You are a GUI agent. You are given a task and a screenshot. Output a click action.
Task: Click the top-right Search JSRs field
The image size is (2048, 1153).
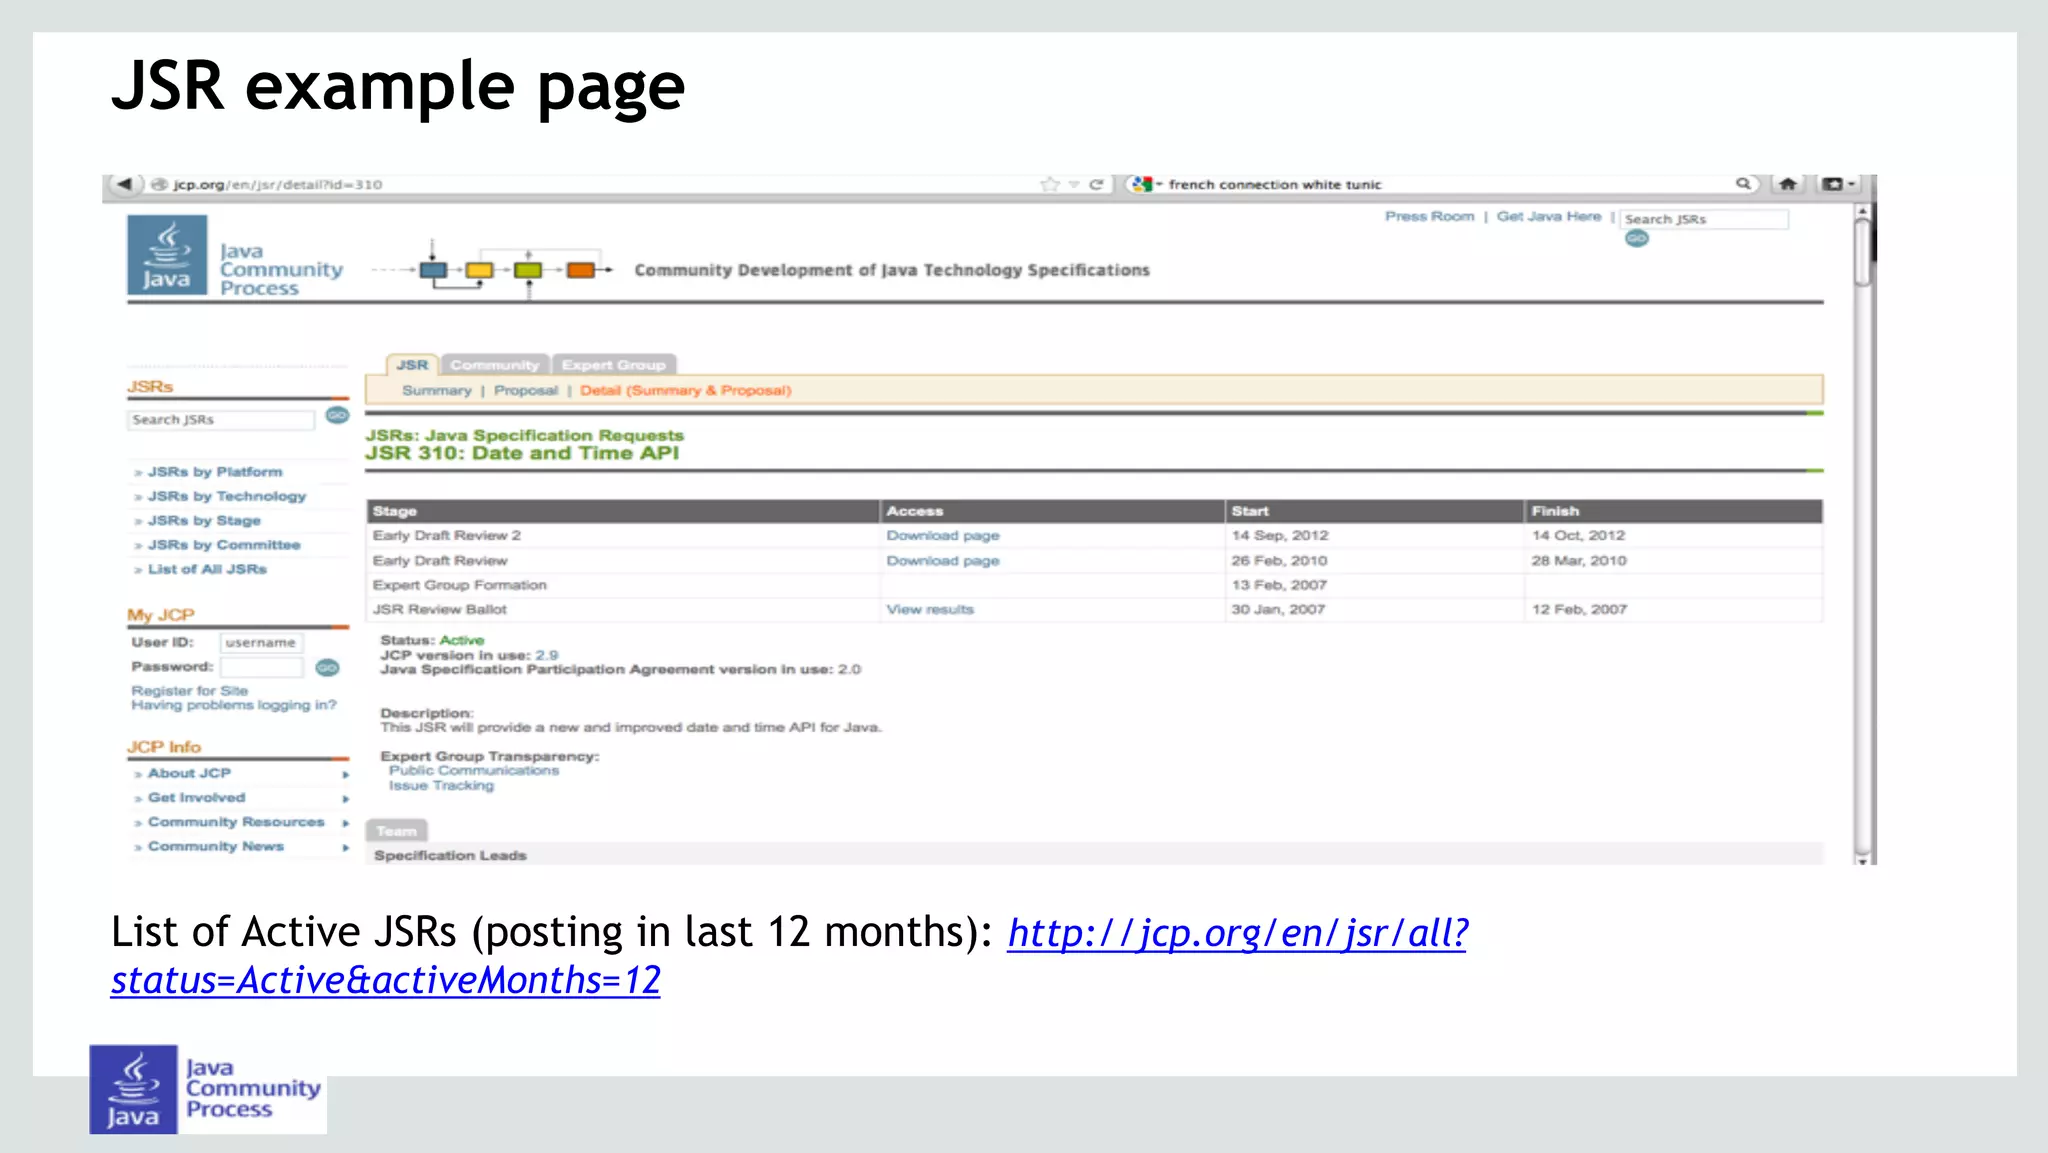[1704, 219]
